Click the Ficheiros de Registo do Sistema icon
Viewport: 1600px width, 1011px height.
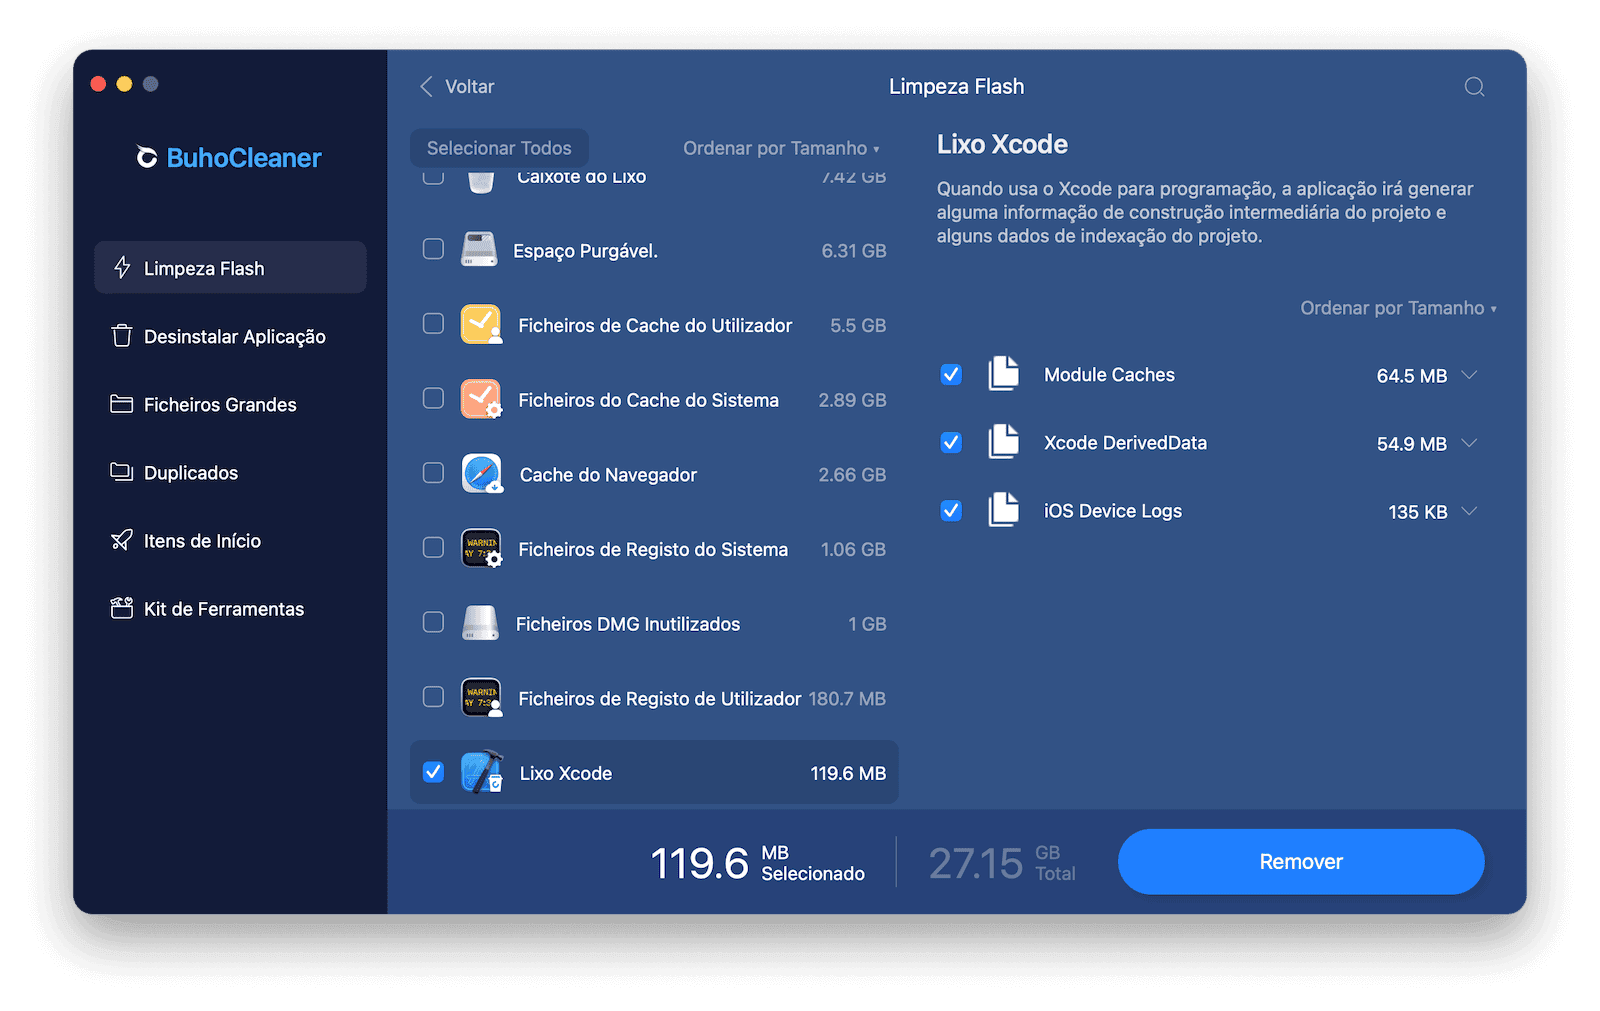481,548
